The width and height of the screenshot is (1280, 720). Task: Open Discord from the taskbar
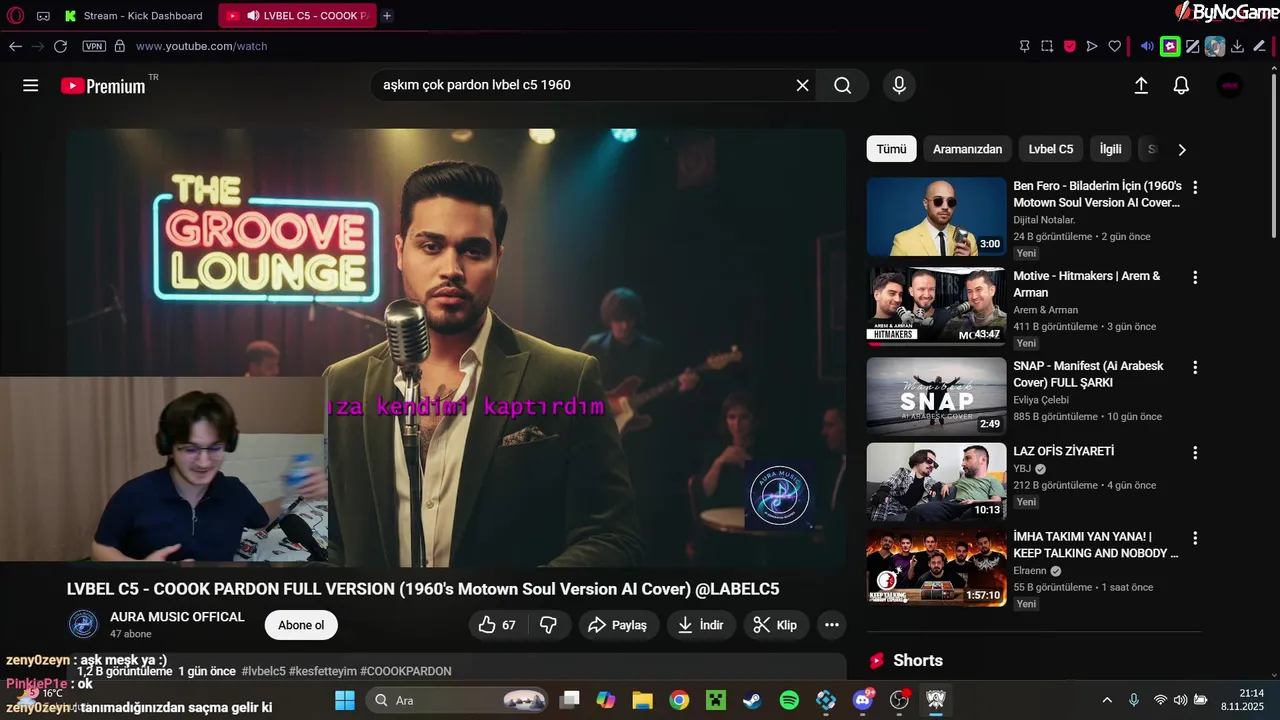click(863, 700)
